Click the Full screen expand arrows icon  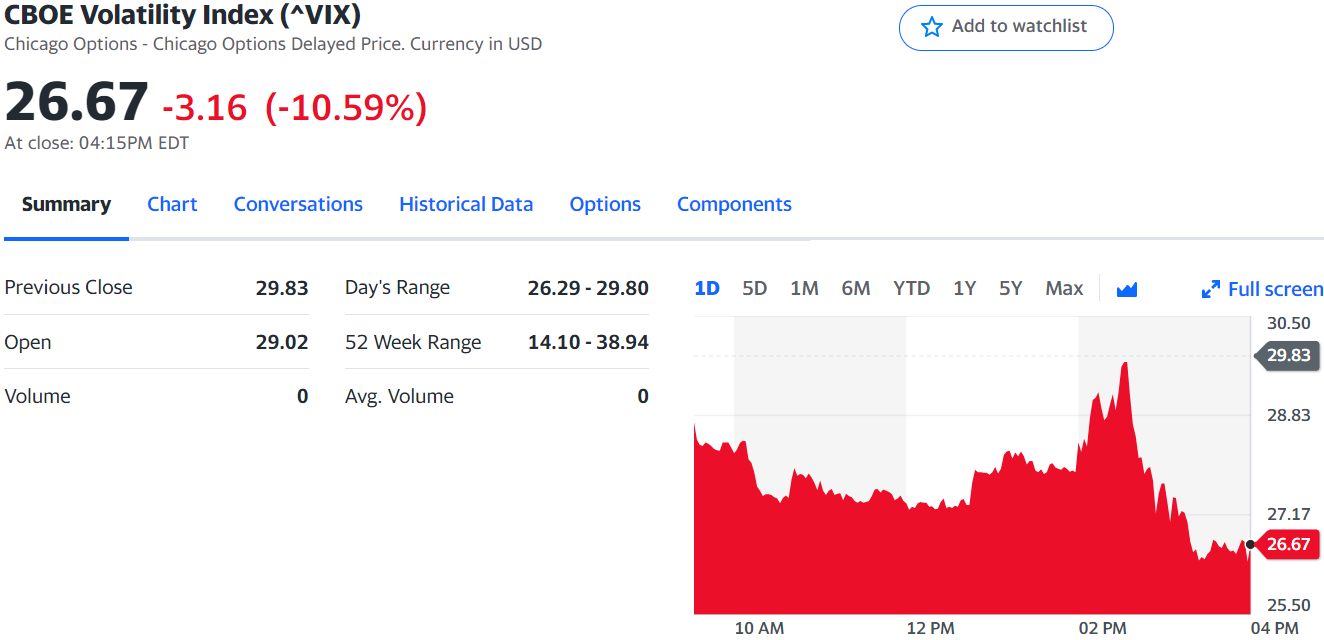1210,289
